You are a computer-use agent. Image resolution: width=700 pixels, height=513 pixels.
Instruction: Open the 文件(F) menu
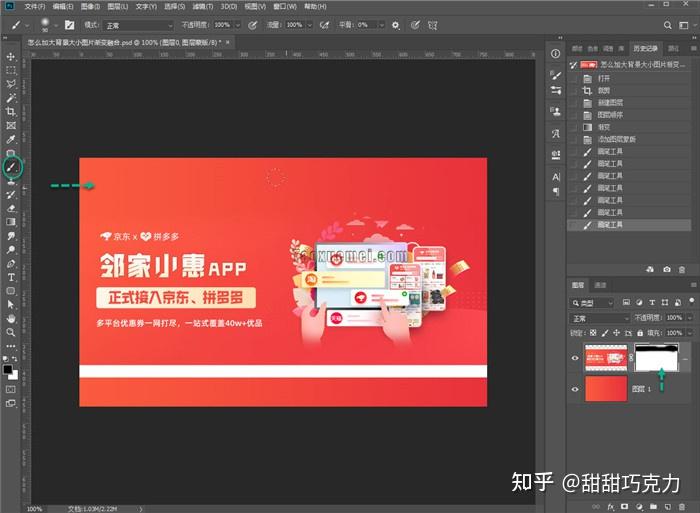click(x=35, y=7)
